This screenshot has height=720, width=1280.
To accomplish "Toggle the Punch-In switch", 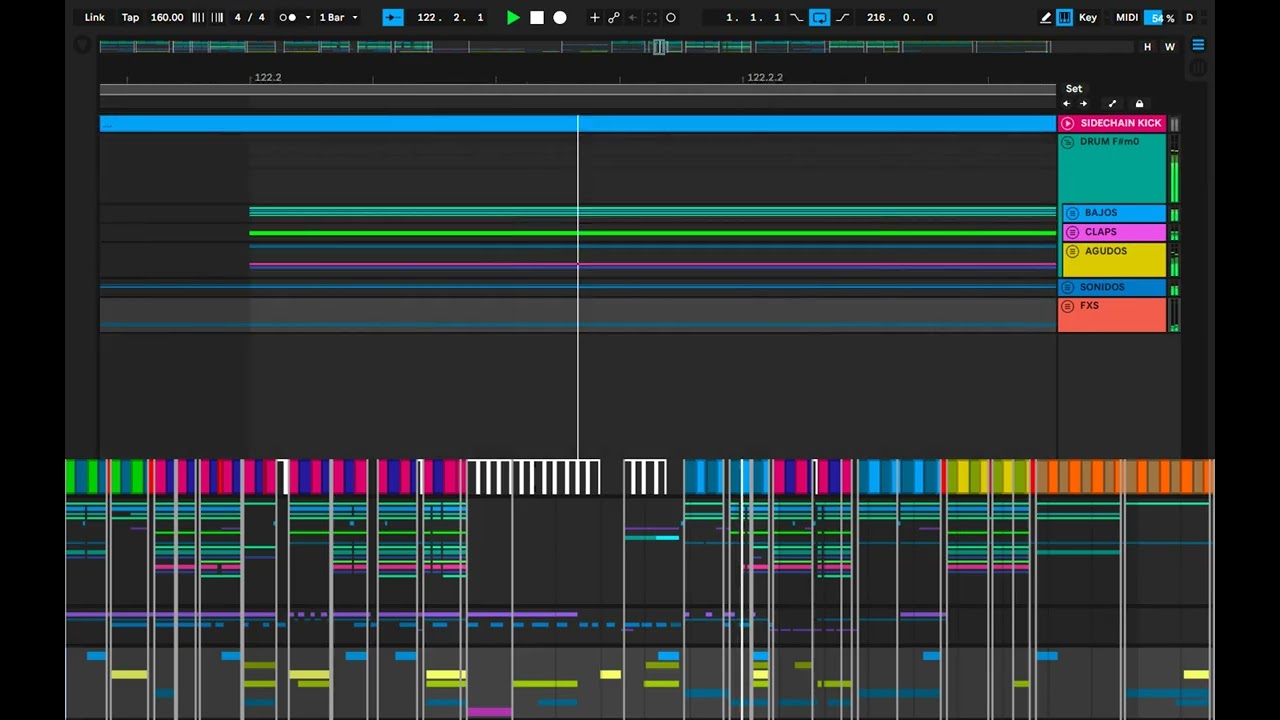I will [x=796, y=17].
